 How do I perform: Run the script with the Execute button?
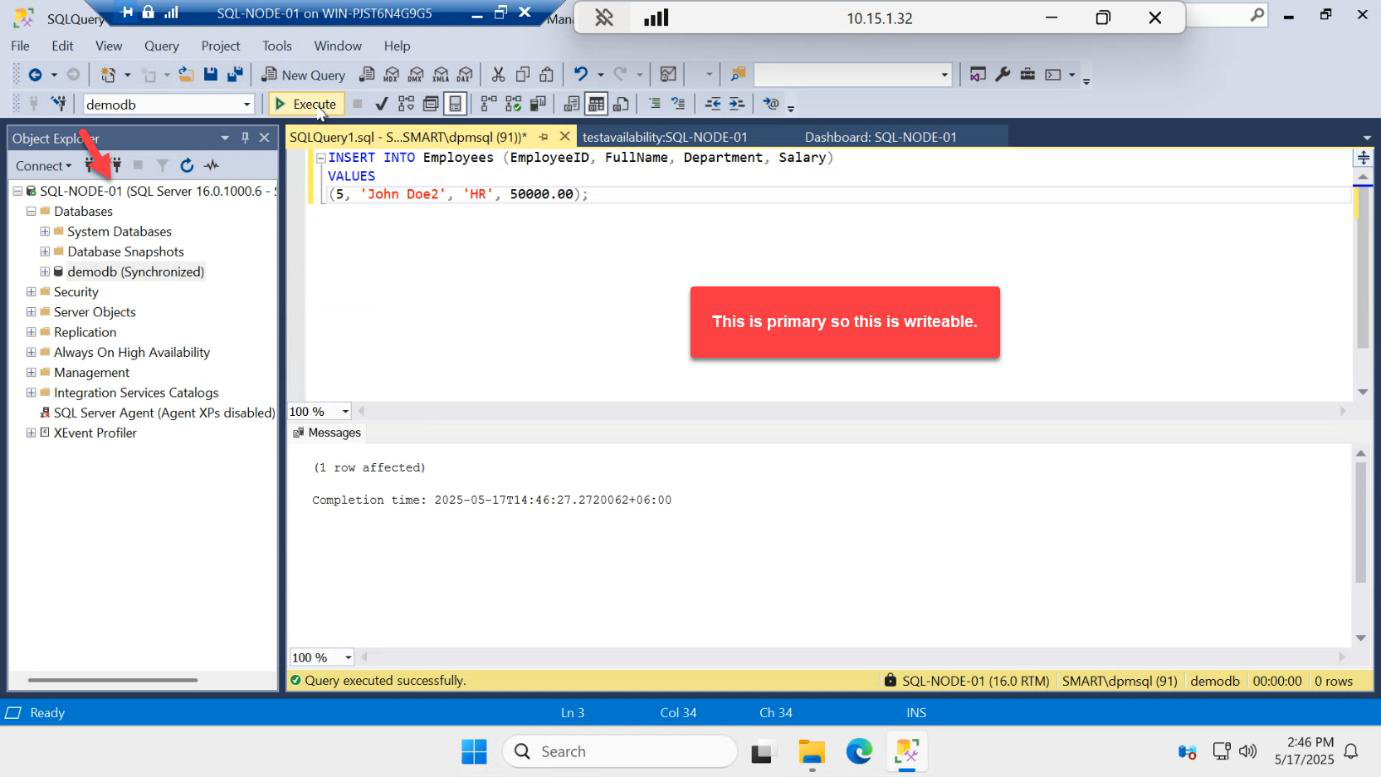click(307, 104)
